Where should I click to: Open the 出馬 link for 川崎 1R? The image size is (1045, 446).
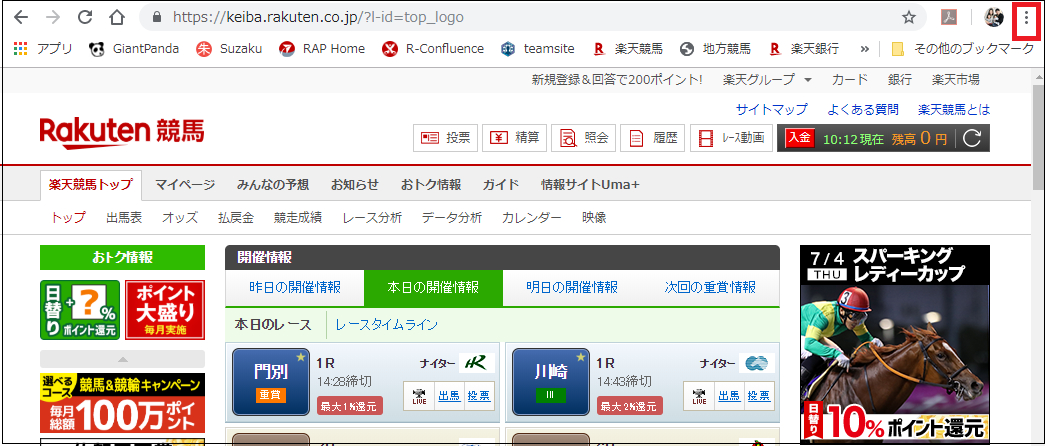click(729, 396)
